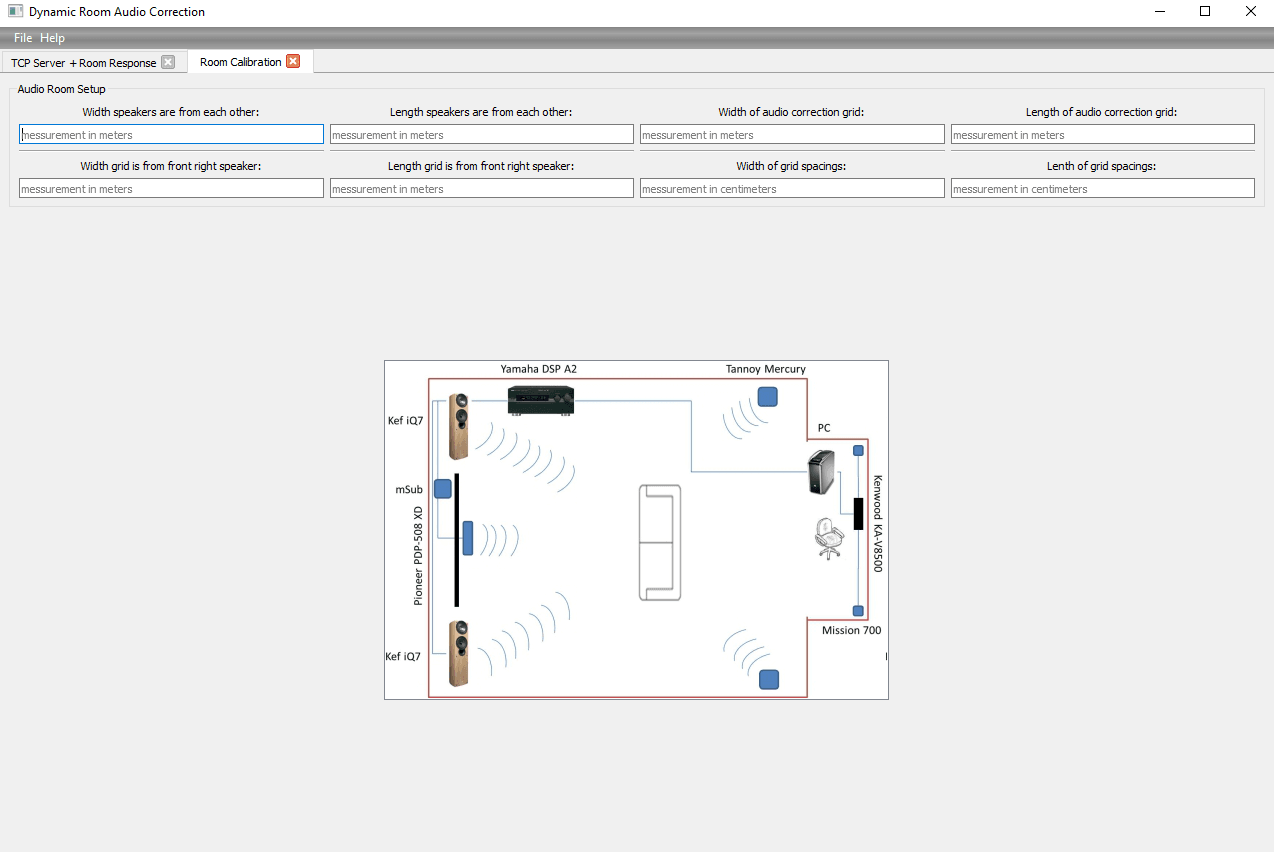
Task: Click the 'Tannoy Mercury' label
Action: 766,369
